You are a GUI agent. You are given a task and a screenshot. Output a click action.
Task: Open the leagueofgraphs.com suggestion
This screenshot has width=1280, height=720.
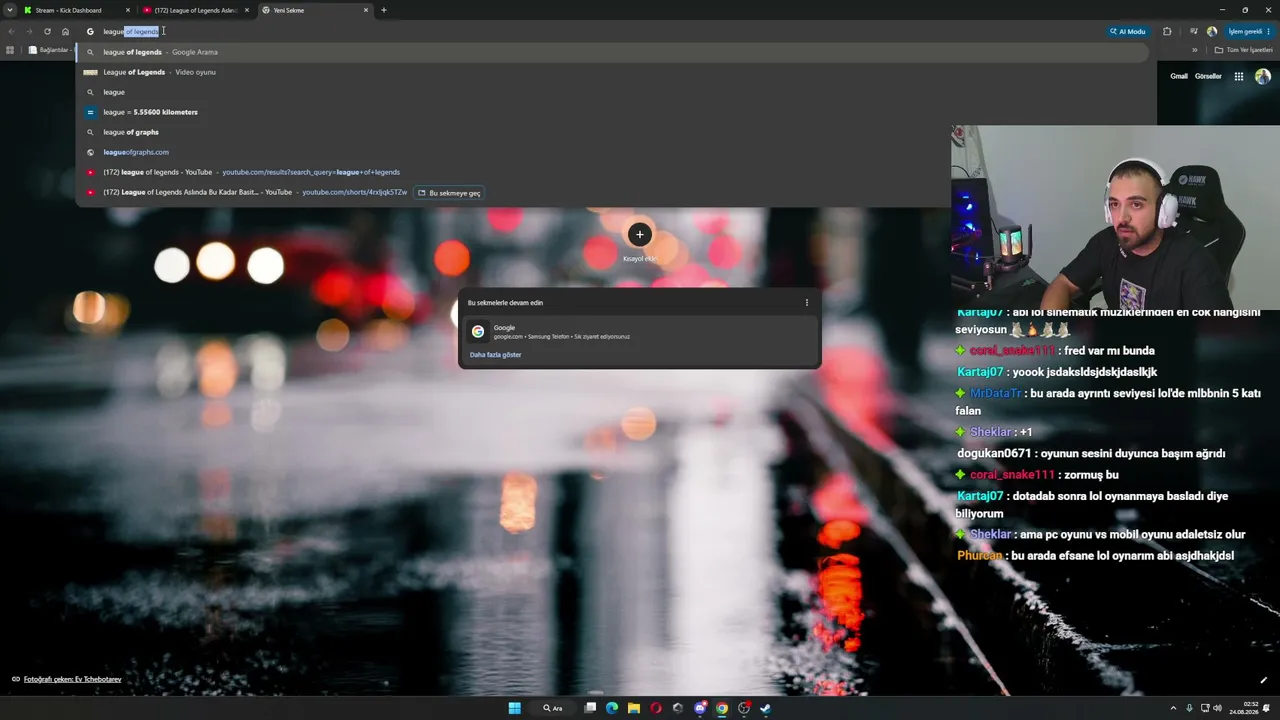point(612,152)
